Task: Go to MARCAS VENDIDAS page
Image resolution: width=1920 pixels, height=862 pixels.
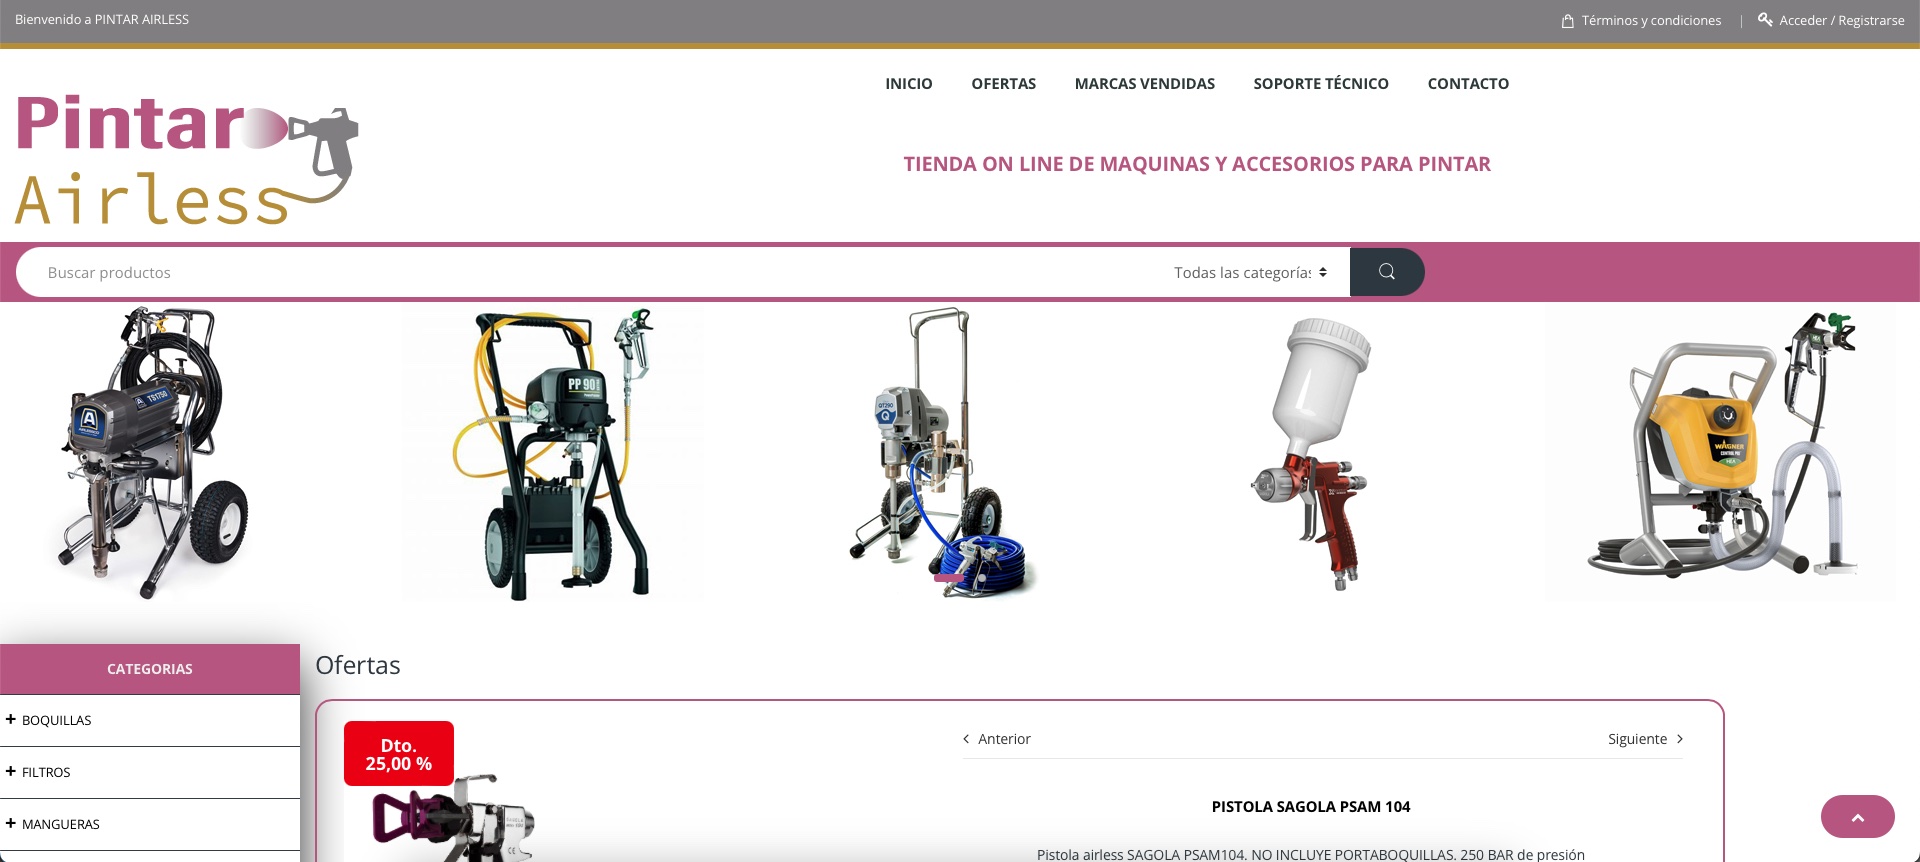Action: click(1144, 84)
